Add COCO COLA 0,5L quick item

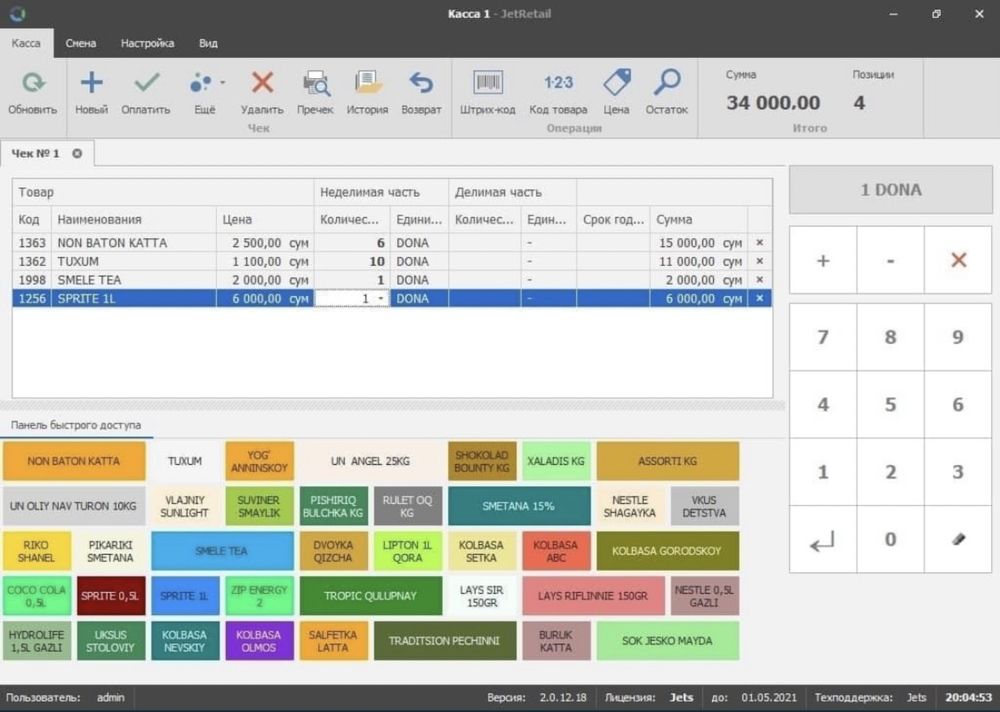click(x=36, y=596)
